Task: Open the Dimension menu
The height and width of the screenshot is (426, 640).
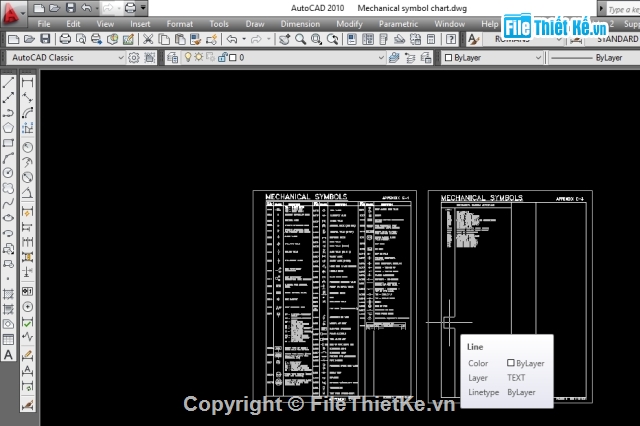Action: pos(300,24)
